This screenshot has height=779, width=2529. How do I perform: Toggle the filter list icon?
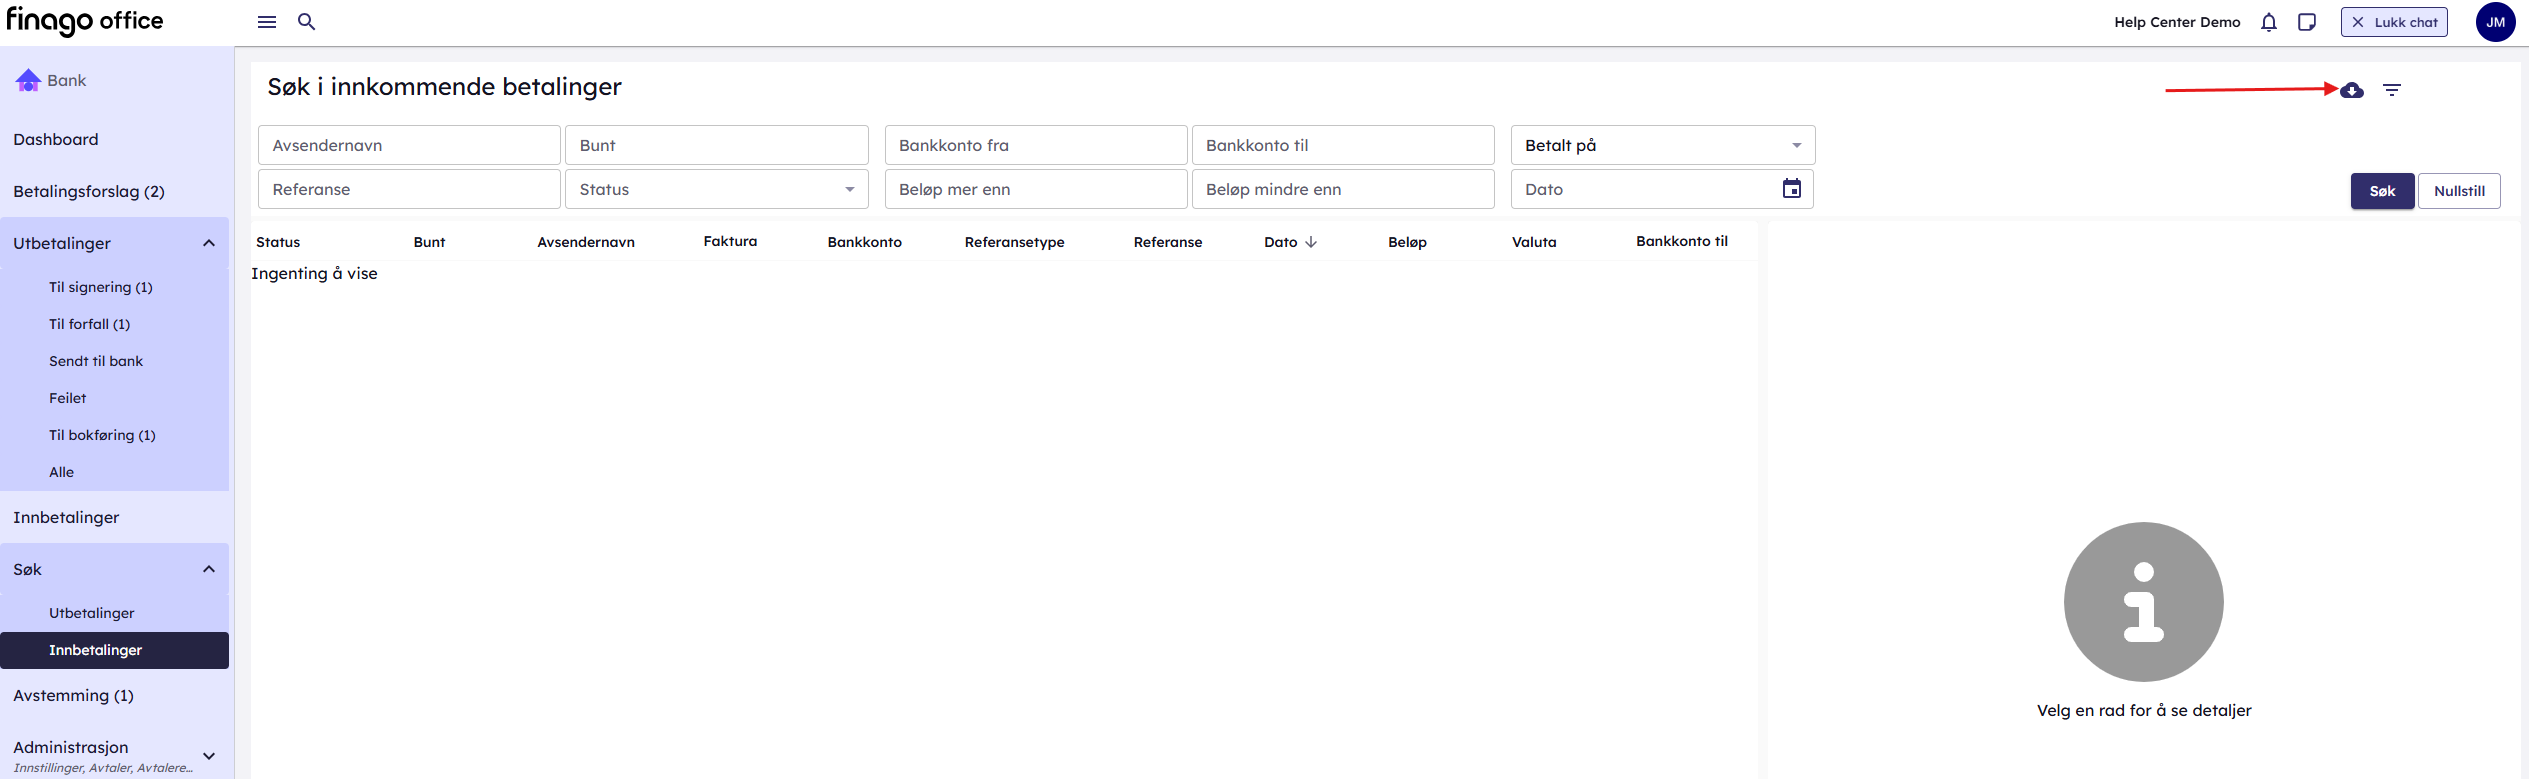coord(2392,90)
